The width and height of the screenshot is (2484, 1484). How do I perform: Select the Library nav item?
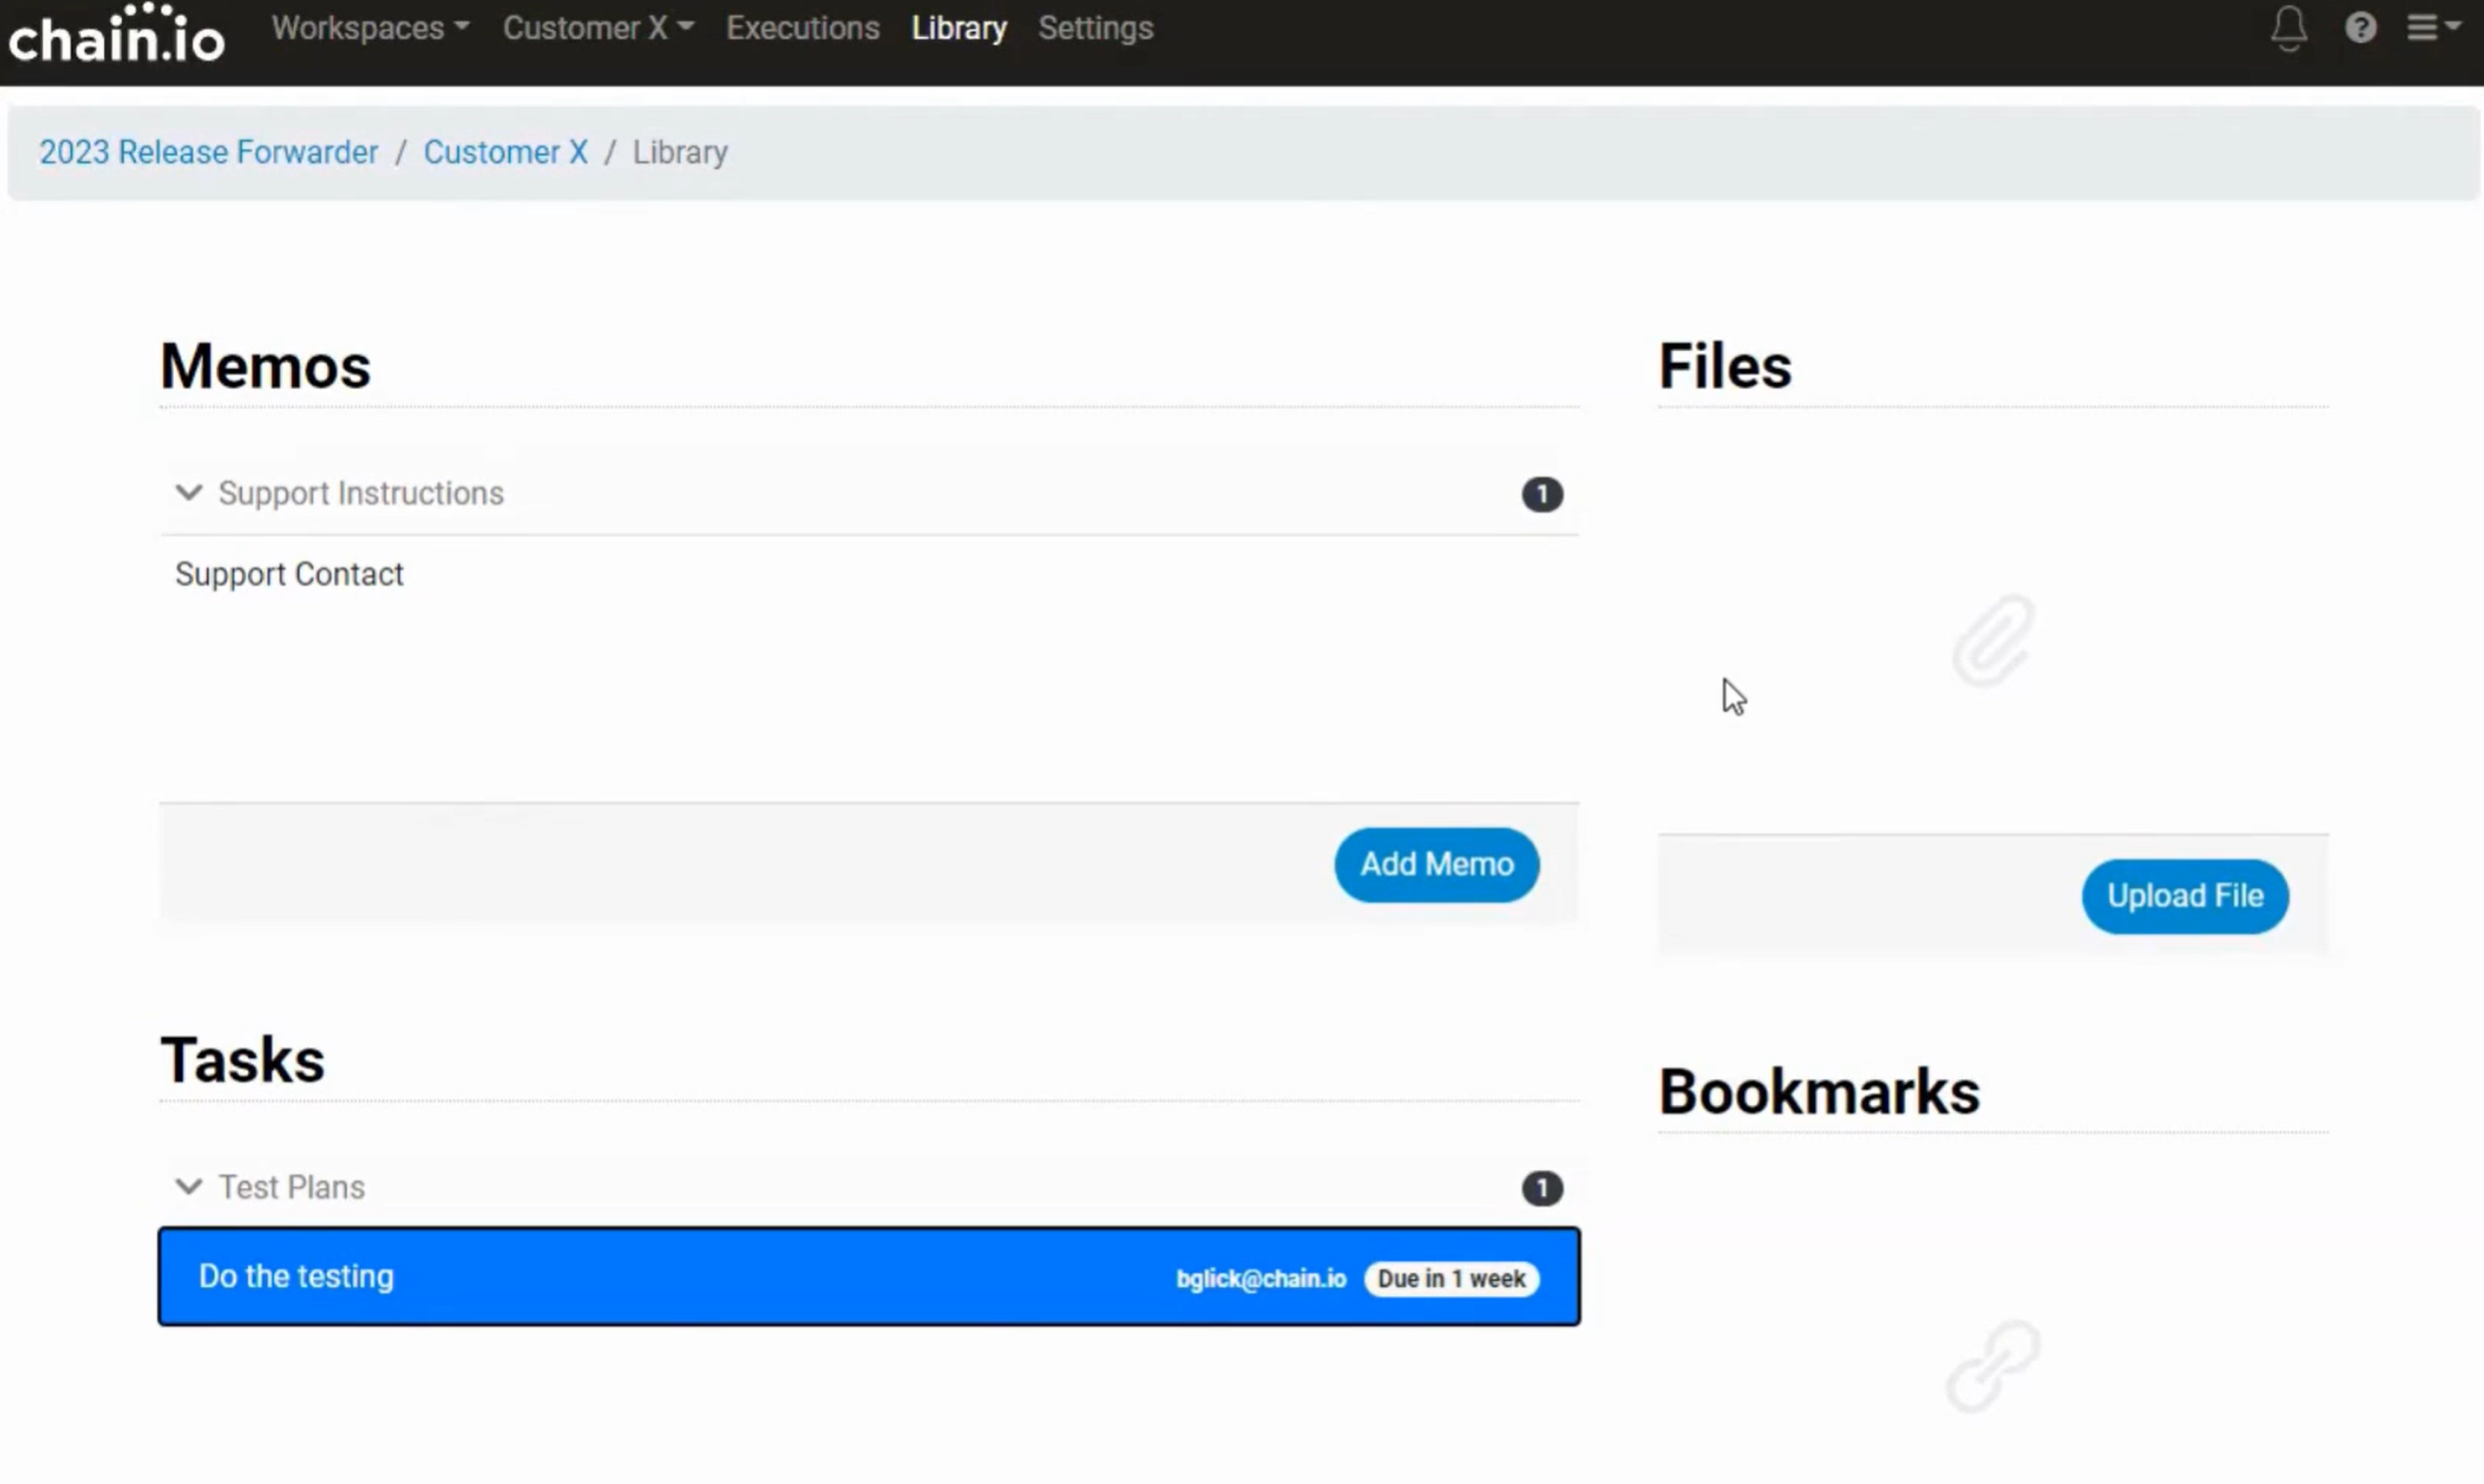click(x=958, y=28)
